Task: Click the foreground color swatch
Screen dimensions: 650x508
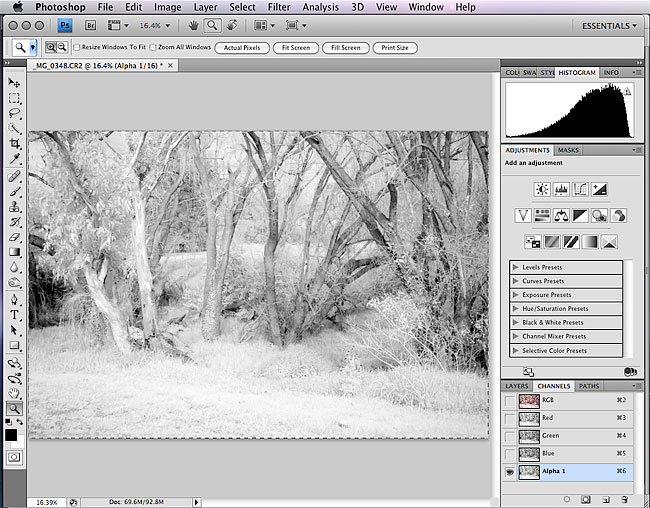Action: (x=11, y=435)
